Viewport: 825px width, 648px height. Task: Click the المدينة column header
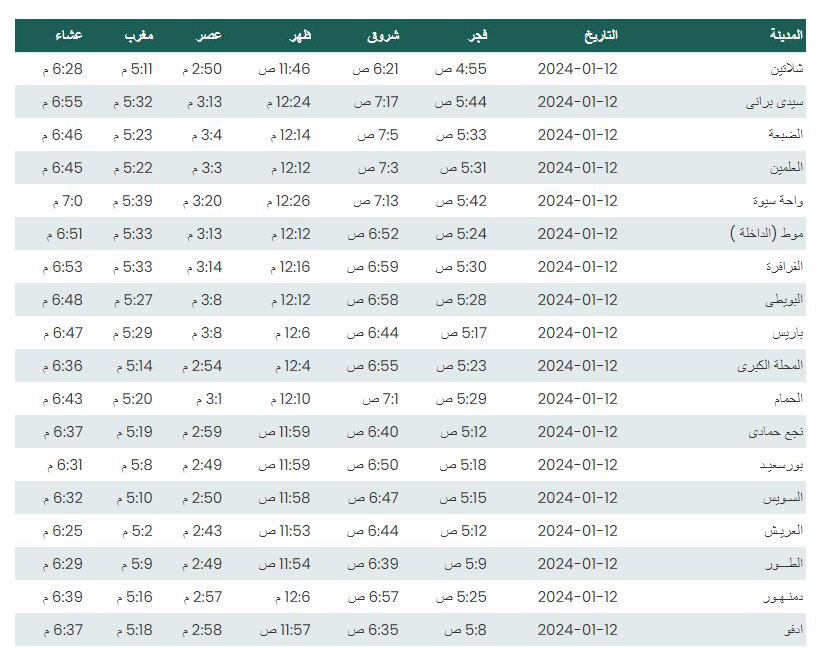(786, 35)
